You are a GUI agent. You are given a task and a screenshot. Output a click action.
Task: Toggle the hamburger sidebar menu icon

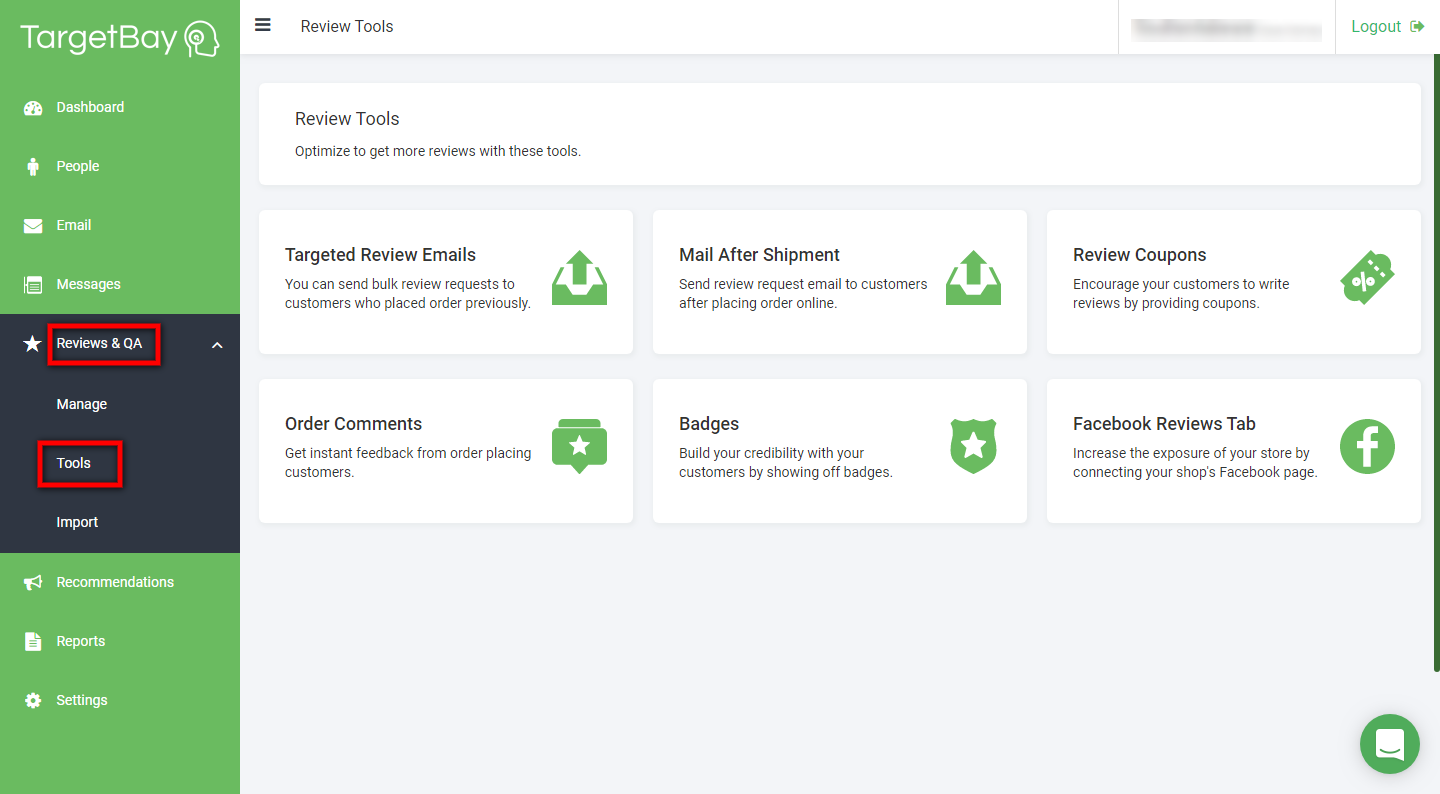(263, 25)
